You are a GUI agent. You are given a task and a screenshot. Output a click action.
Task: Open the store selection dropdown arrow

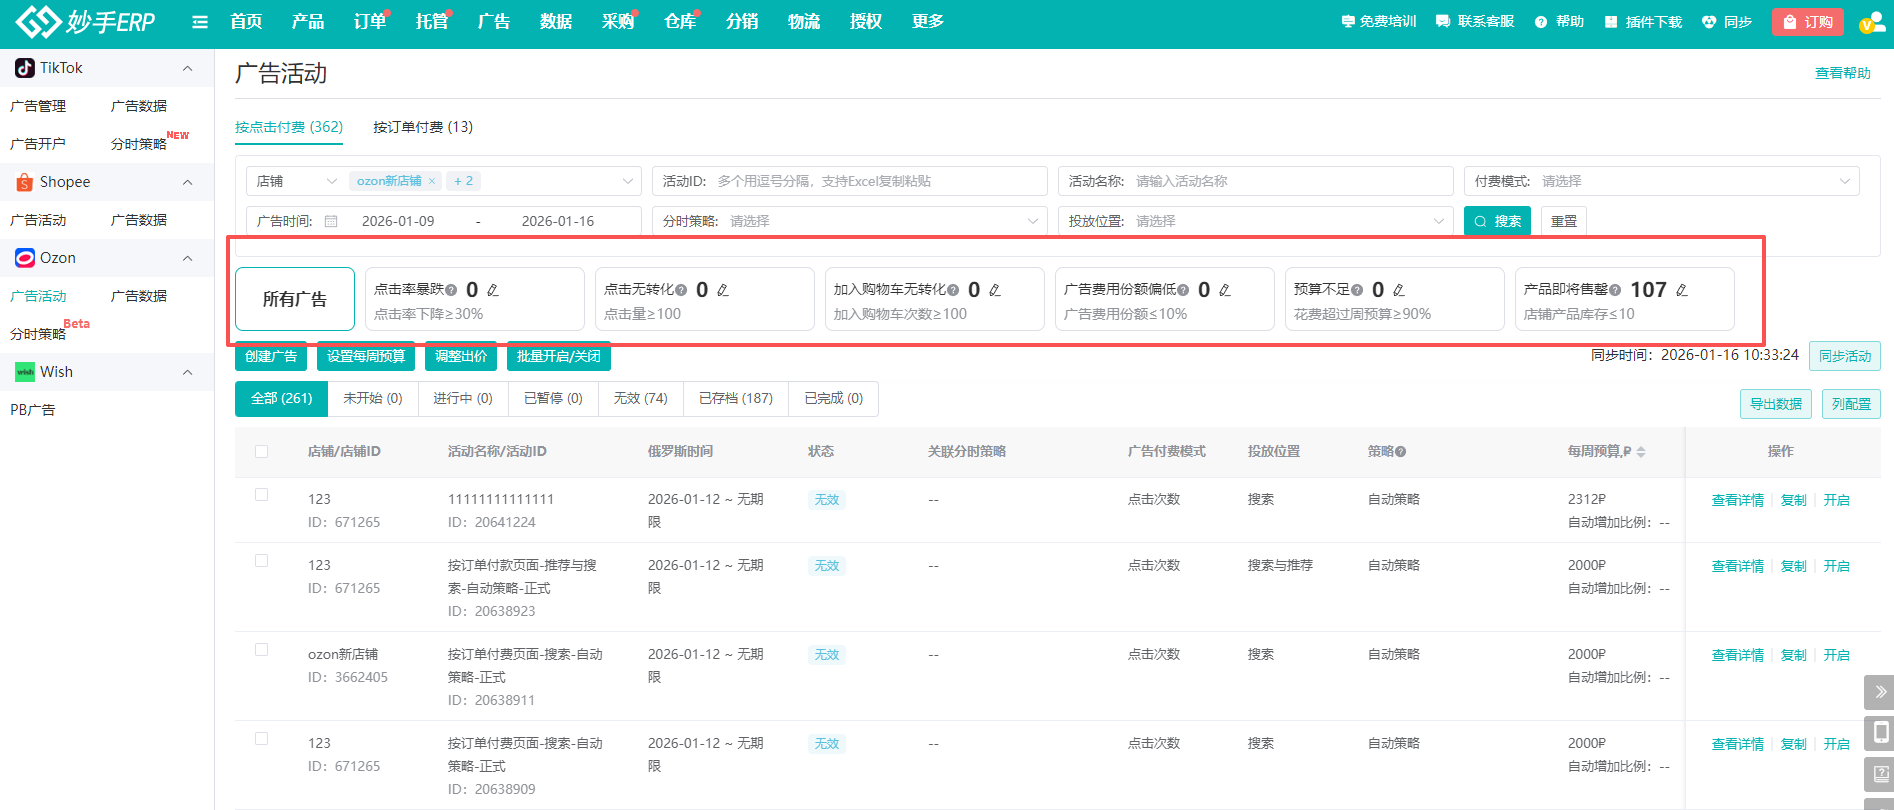click(x=628, y=181)
